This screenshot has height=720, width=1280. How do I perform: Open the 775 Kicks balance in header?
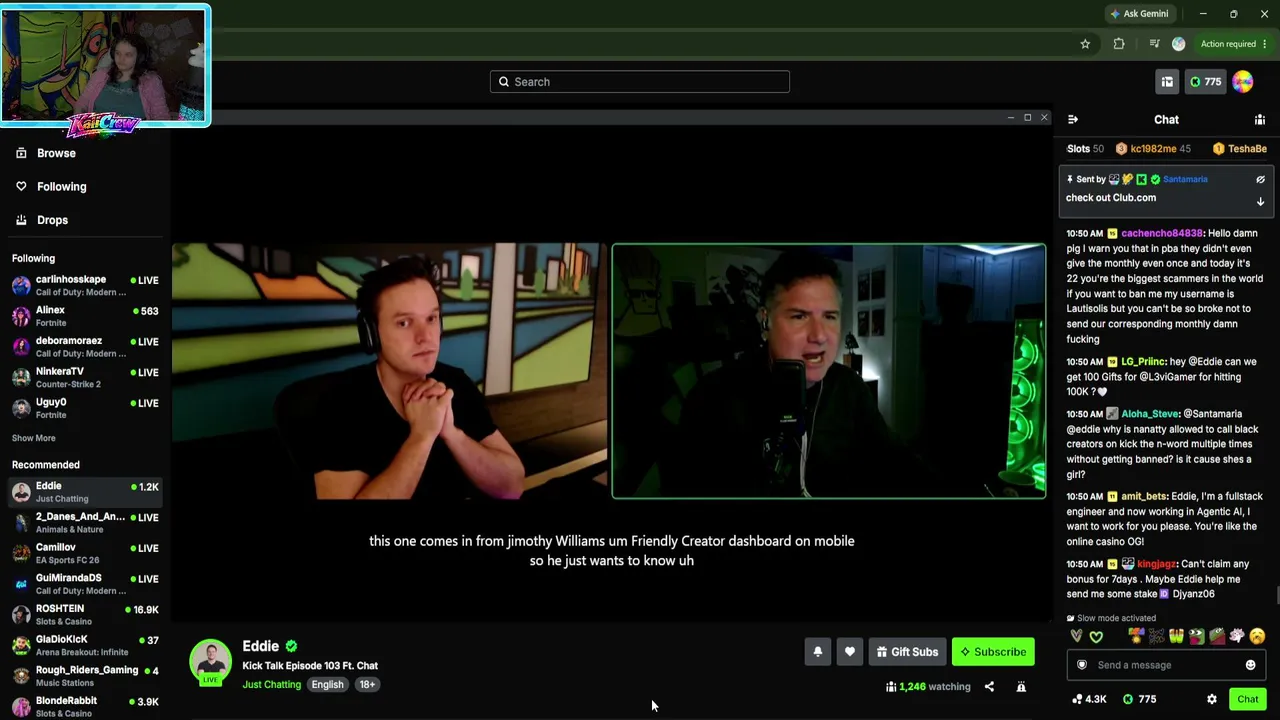[x=1205, y=82]
